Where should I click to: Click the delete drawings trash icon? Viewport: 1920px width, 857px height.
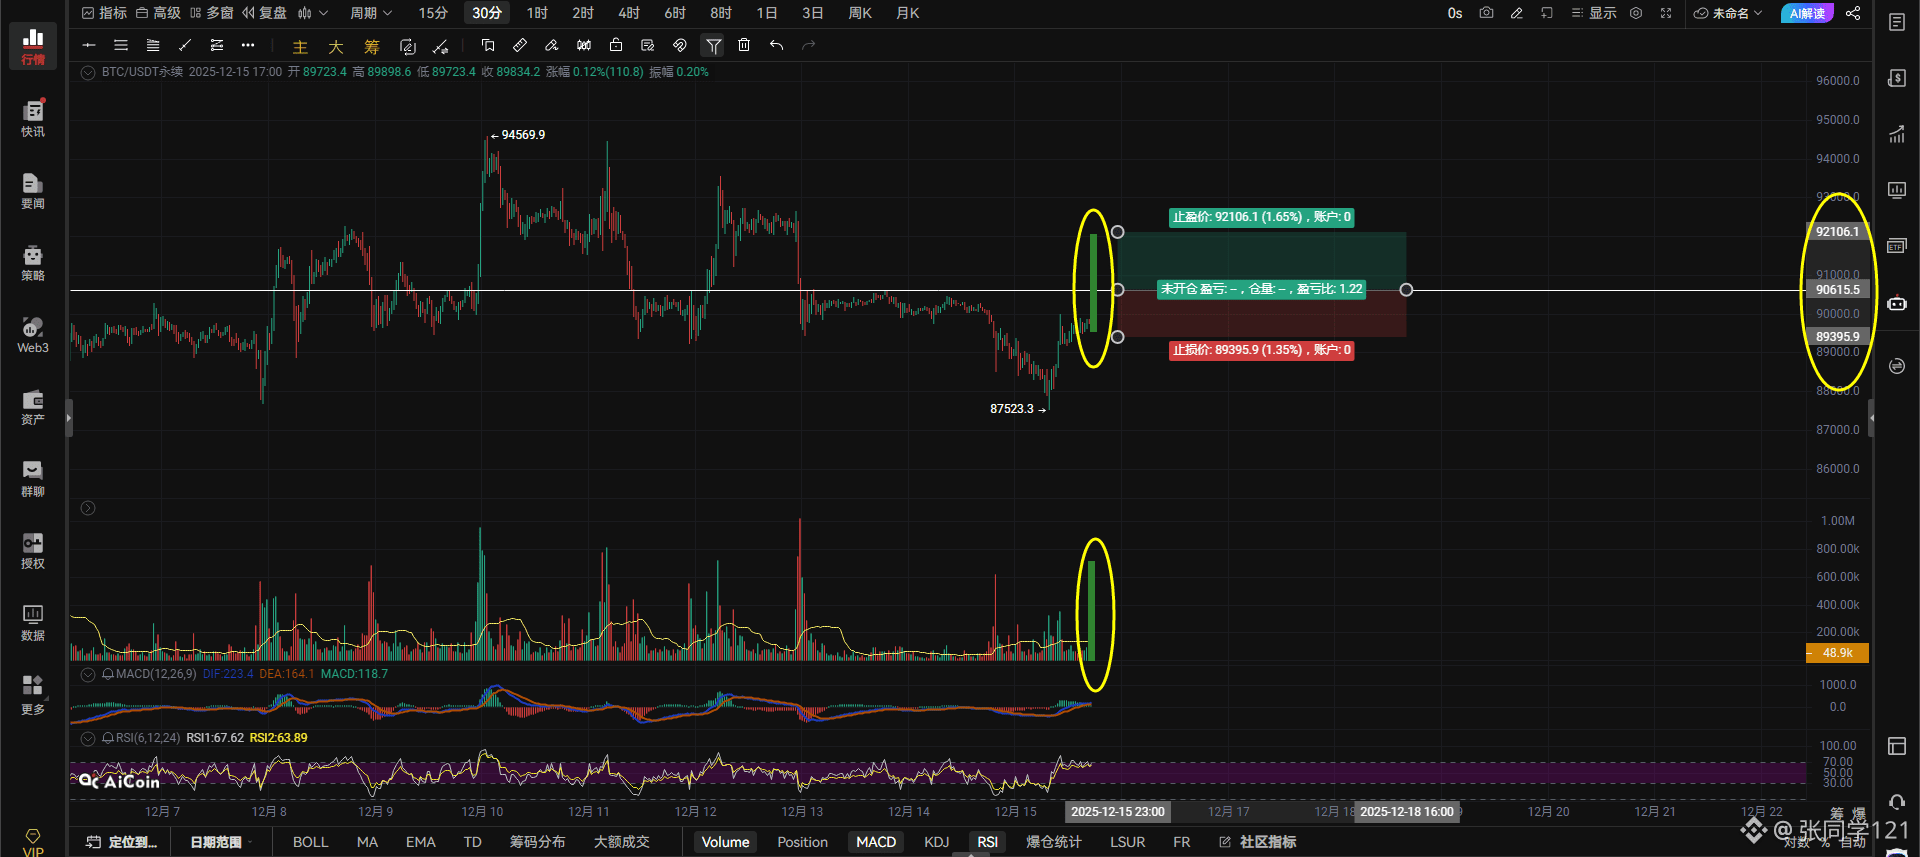[x=744, y=45]
